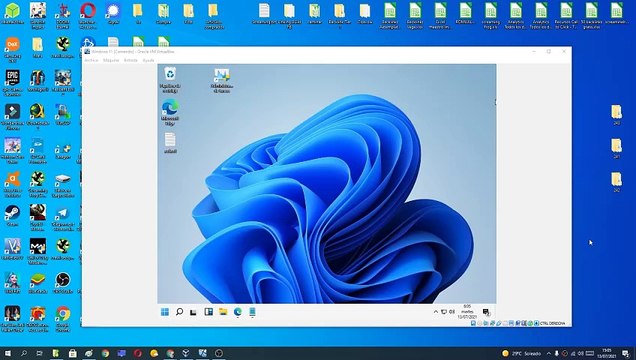Select the Telegram desktop shortcut
636x360 pixels.
pyautogui.click(x=63, y=218)
